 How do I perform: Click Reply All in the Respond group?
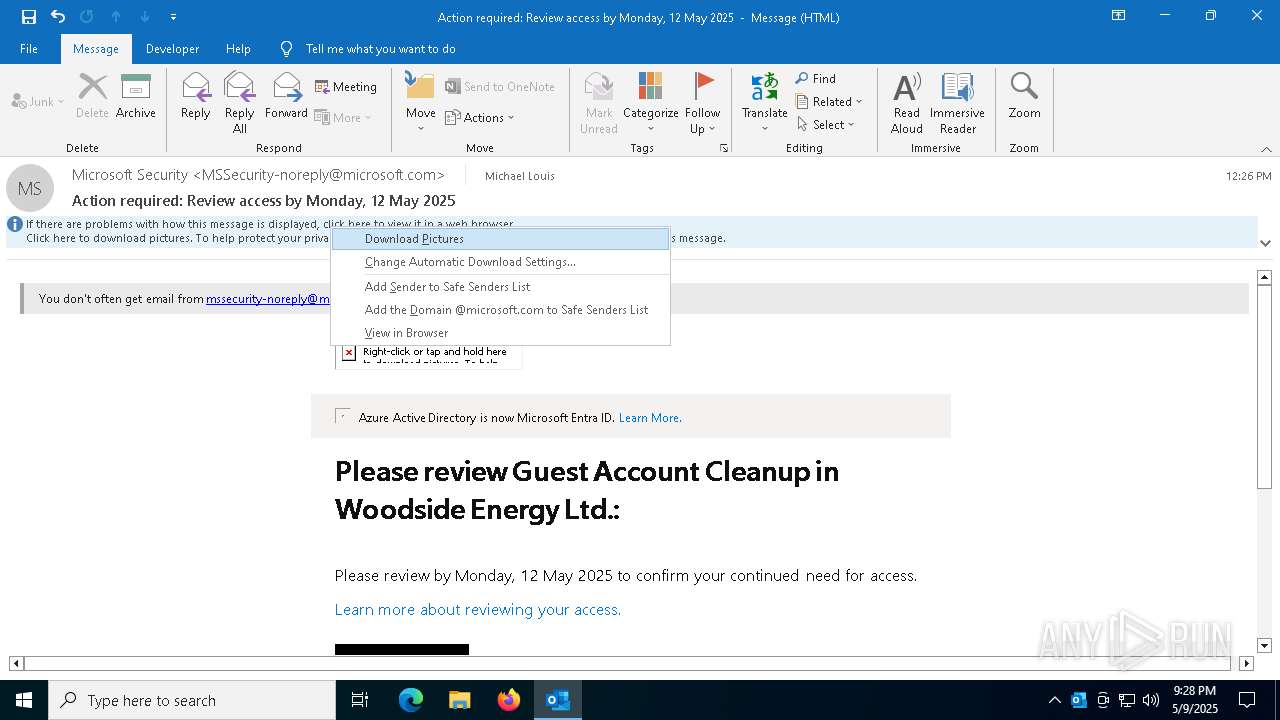[x=240, y=103]
